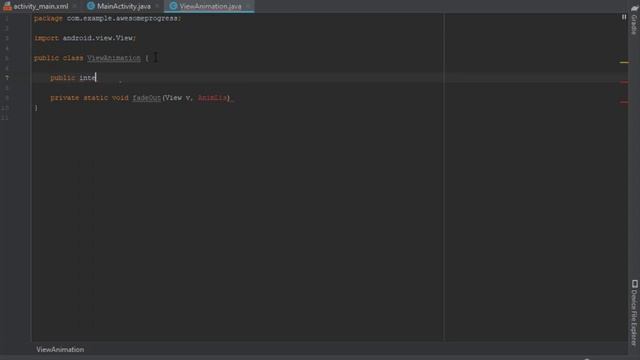Screen dimensions: 640x360
Task: Click the 'public' keyword on line 7
Action: coord(62,78)
